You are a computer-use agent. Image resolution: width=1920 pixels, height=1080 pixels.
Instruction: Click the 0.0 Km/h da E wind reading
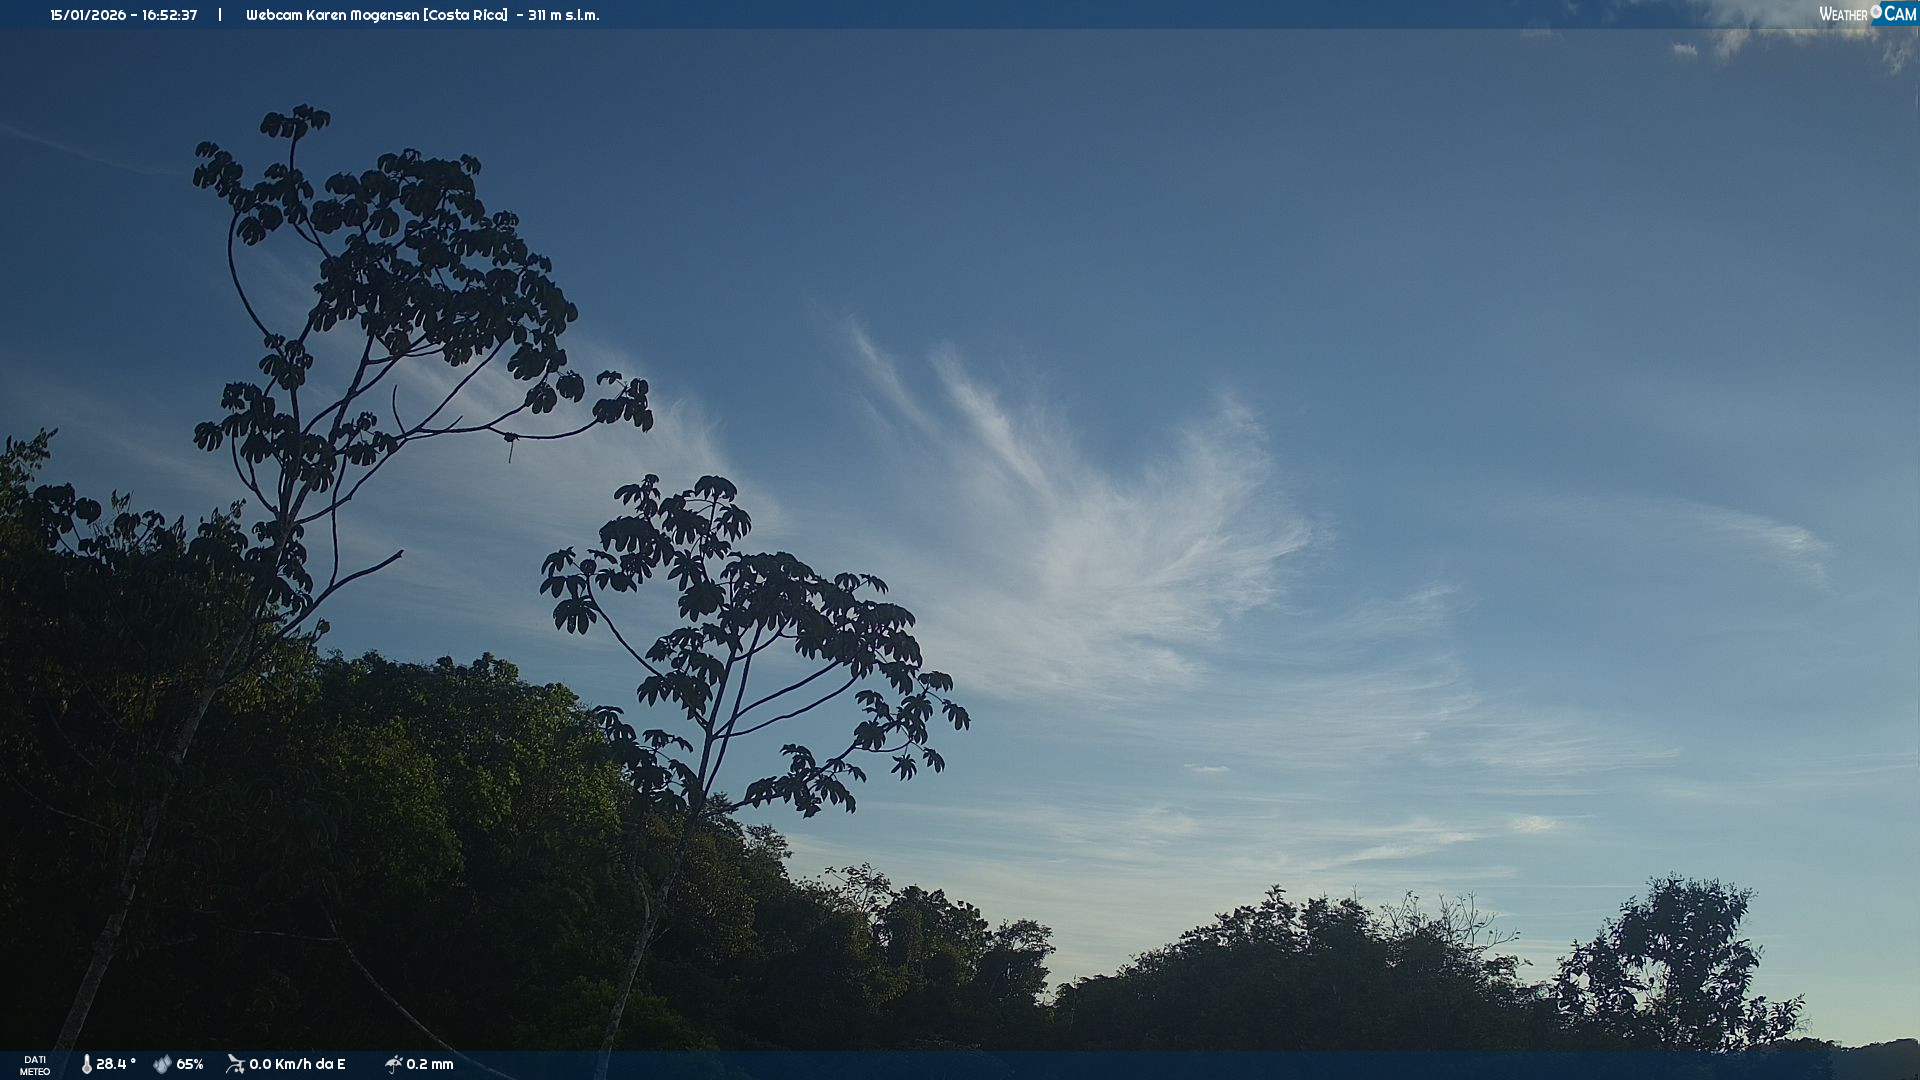297,1064
